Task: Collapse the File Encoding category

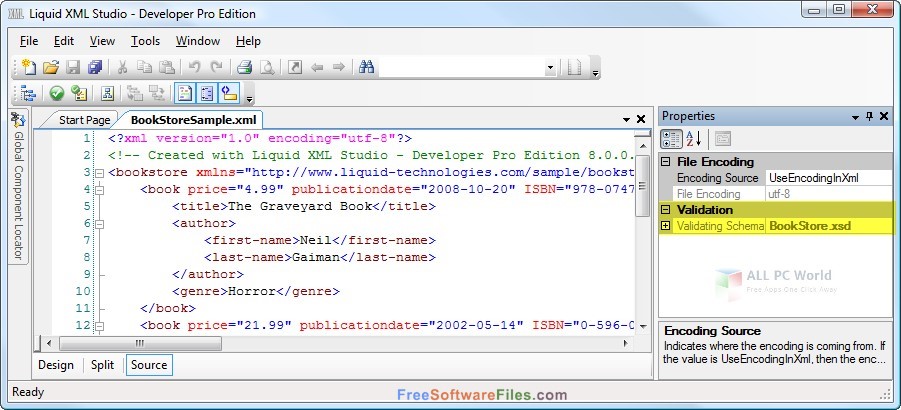Action: coord(665,162)
